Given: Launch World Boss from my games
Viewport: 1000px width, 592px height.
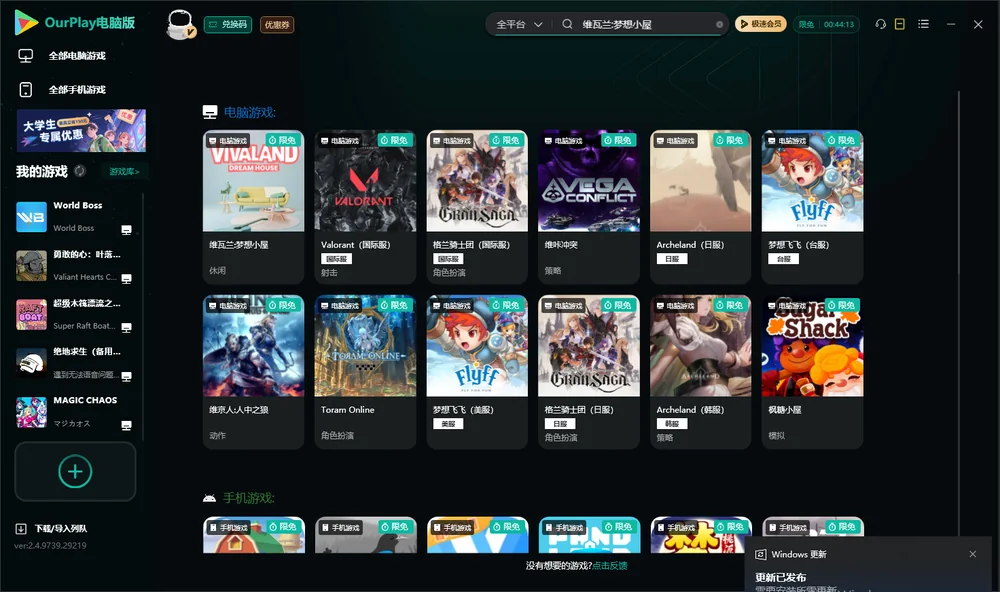Looking at the screenshot, I should [31, 217].
